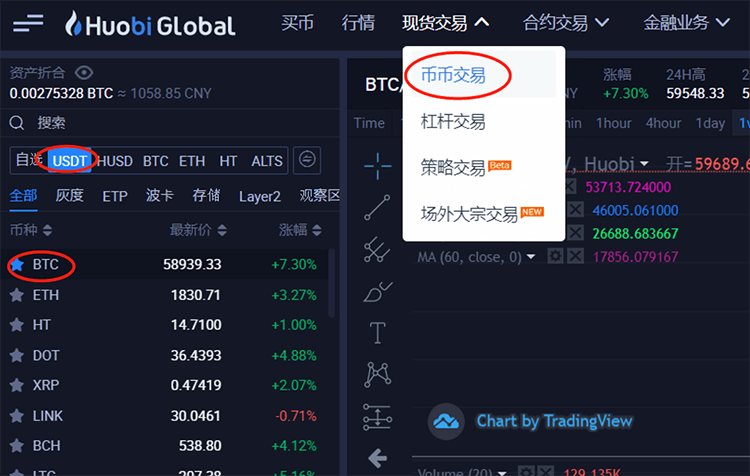Select the 全部 category filter
This screenshot has height=476, width=750.
click(x=23, y=196)
